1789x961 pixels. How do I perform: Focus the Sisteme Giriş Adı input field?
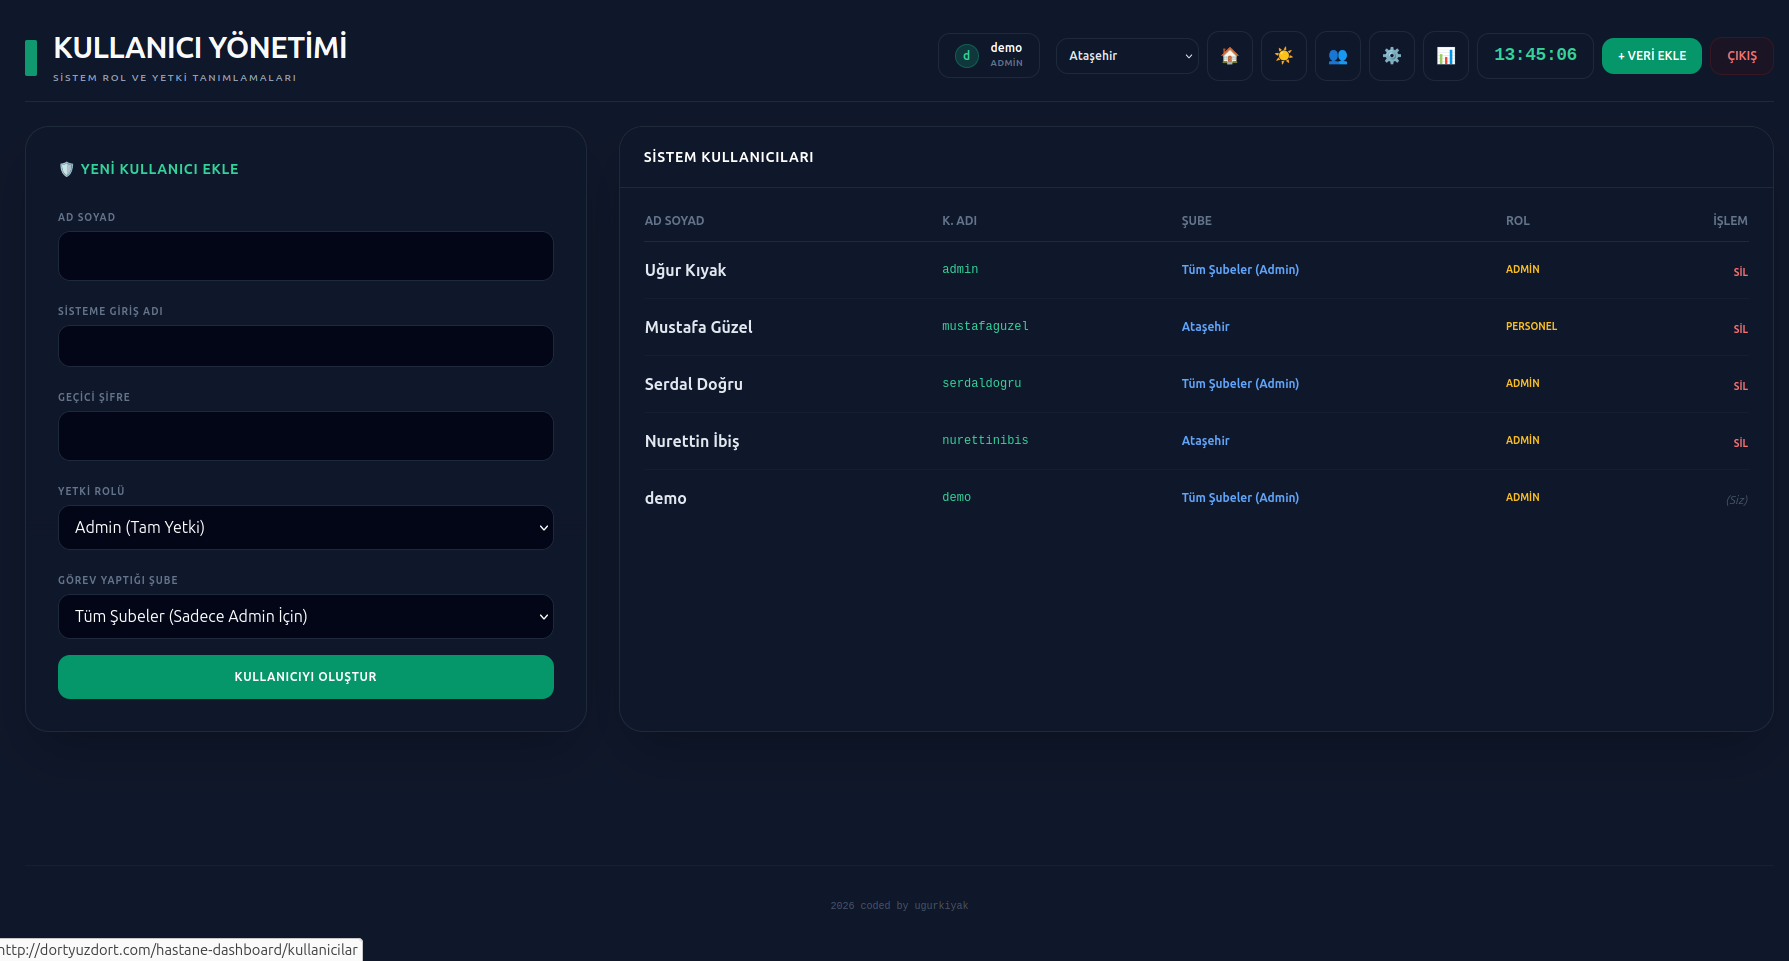tap(306, 346)
